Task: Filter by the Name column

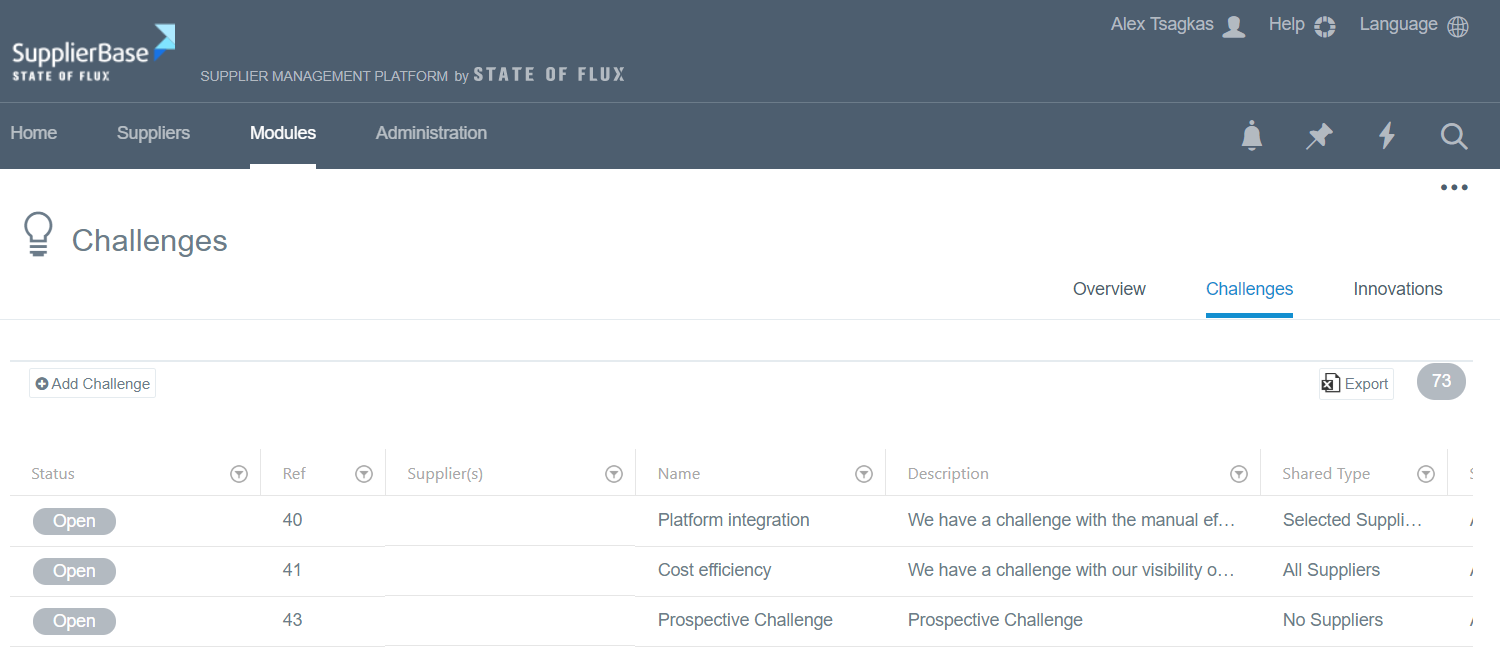Action: 864,474
